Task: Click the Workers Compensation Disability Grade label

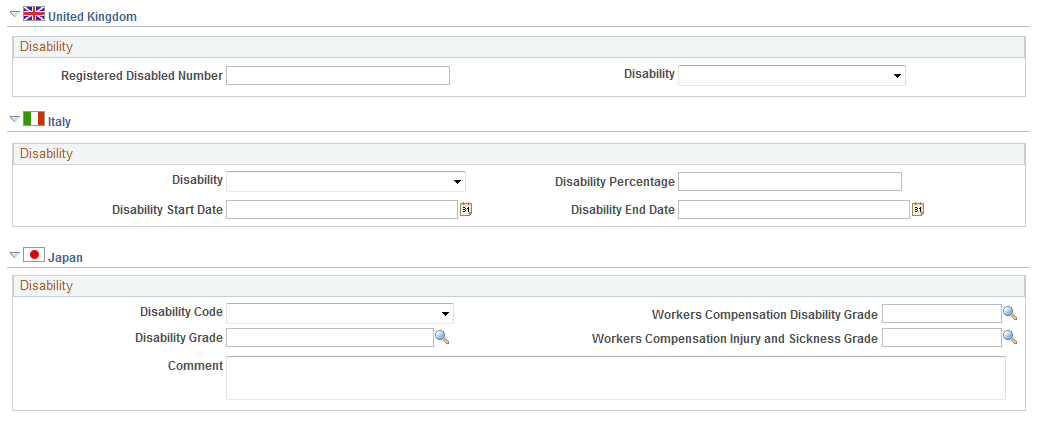Action: [x=765, y=314]
